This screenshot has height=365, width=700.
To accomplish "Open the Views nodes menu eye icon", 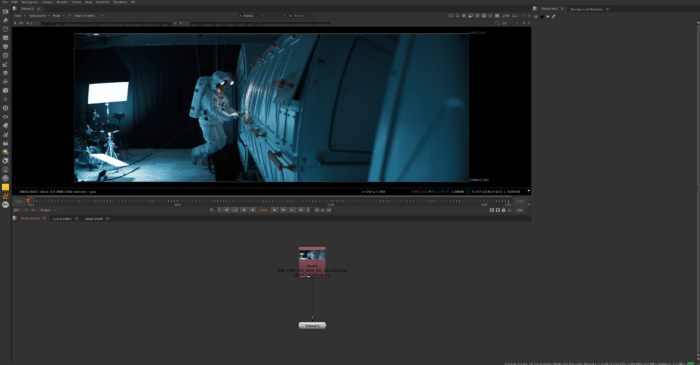I will click(5, 117).
